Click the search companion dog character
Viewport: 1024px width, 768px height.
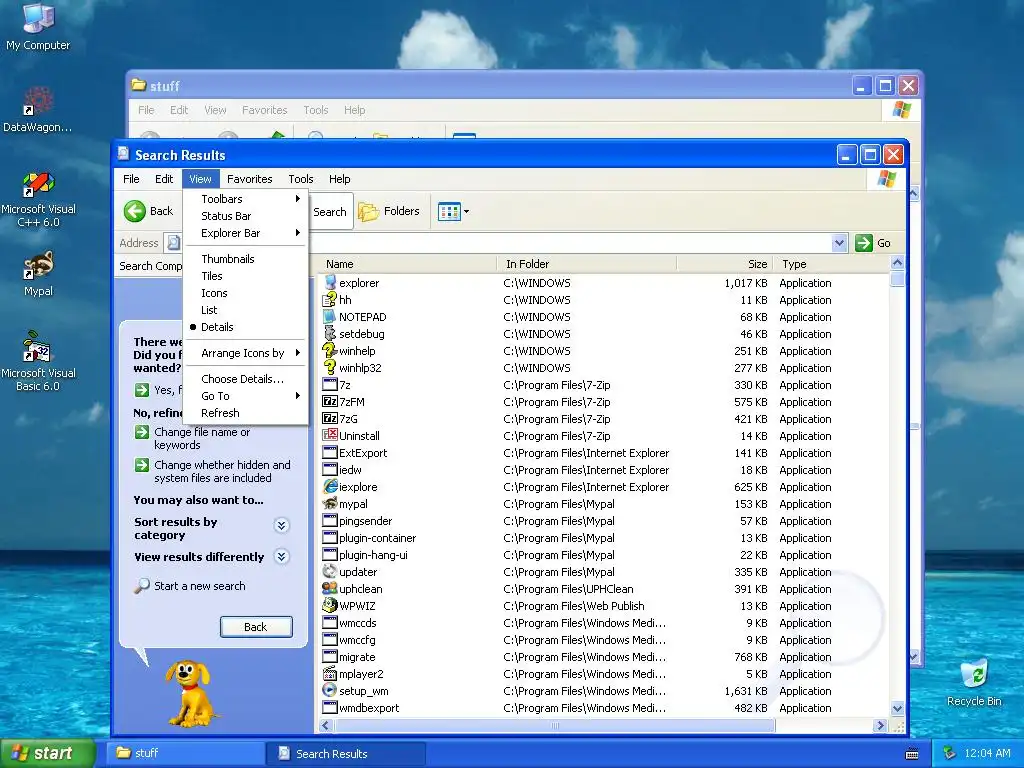(x=188, y=692)
